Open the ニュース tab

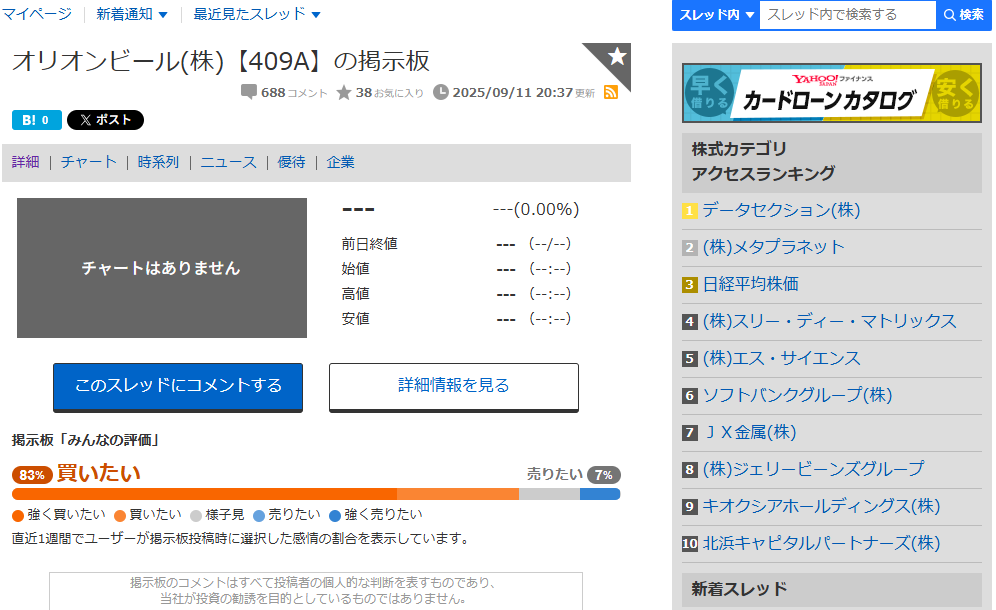pos(229,162)
